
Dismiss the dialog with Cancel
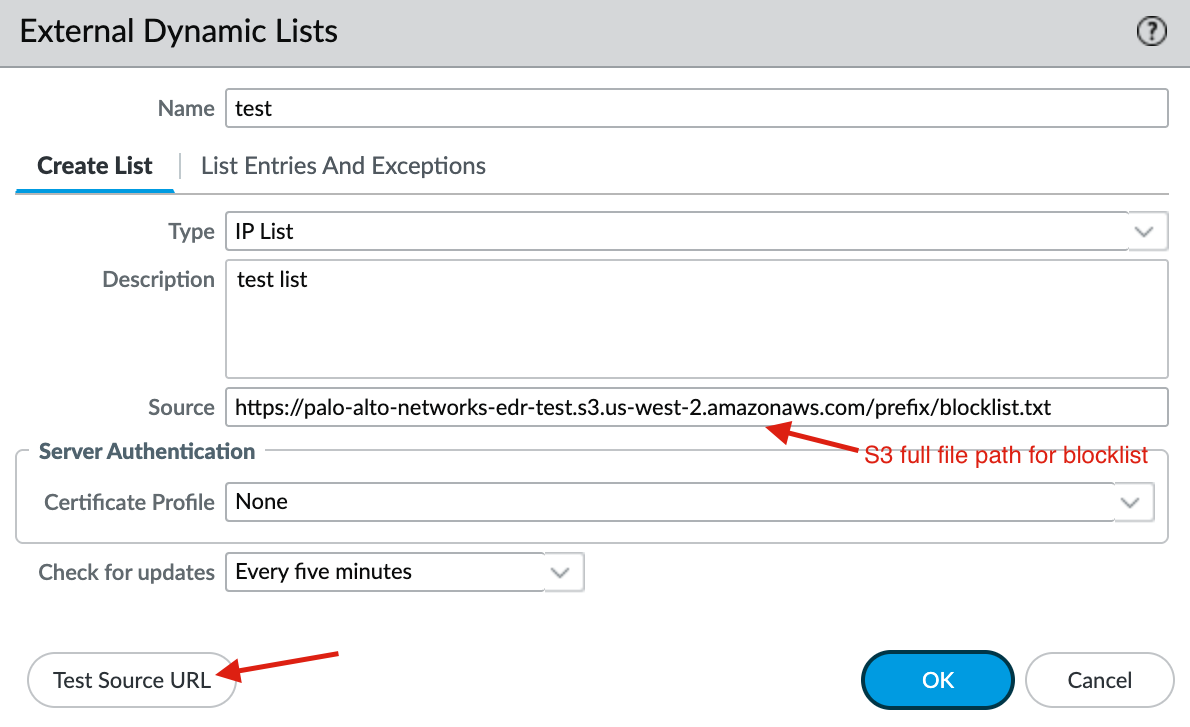point(1099,680)
